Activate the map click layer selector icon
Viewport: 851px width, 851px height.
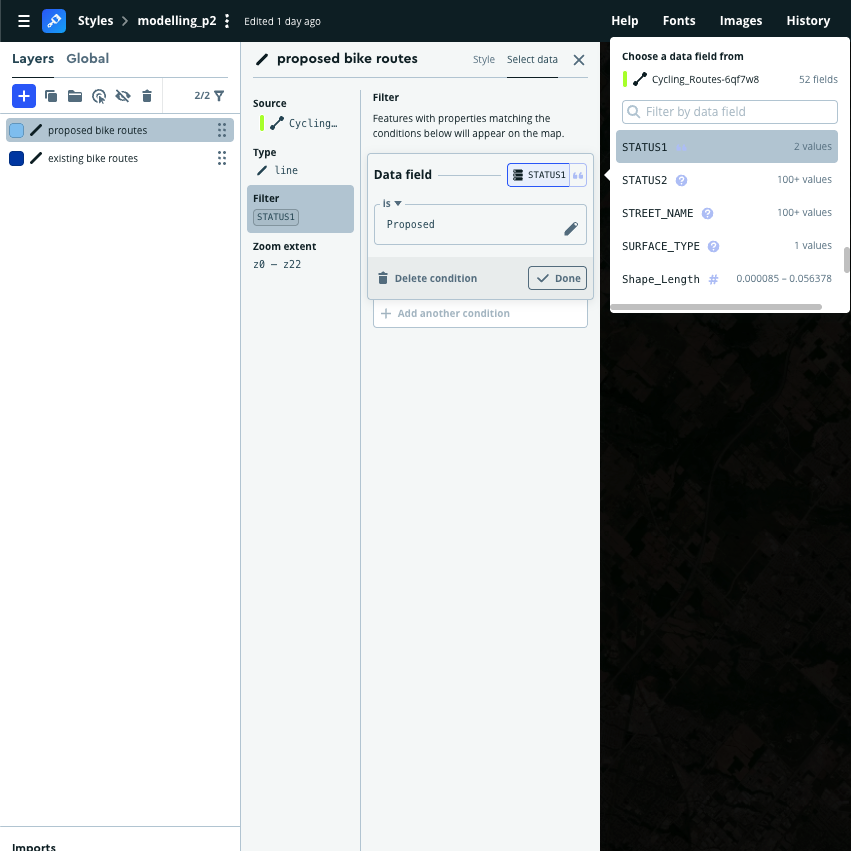tap(99, 96)
